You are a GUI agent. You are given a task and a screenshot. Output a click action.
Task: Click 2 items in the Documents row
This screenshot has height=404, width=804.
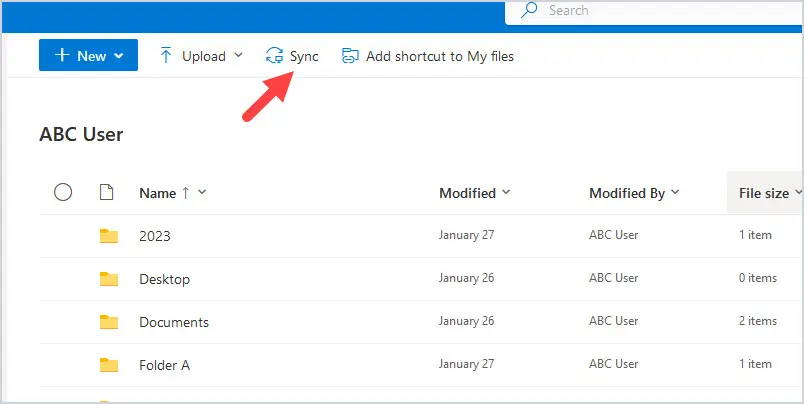point(758,321)
